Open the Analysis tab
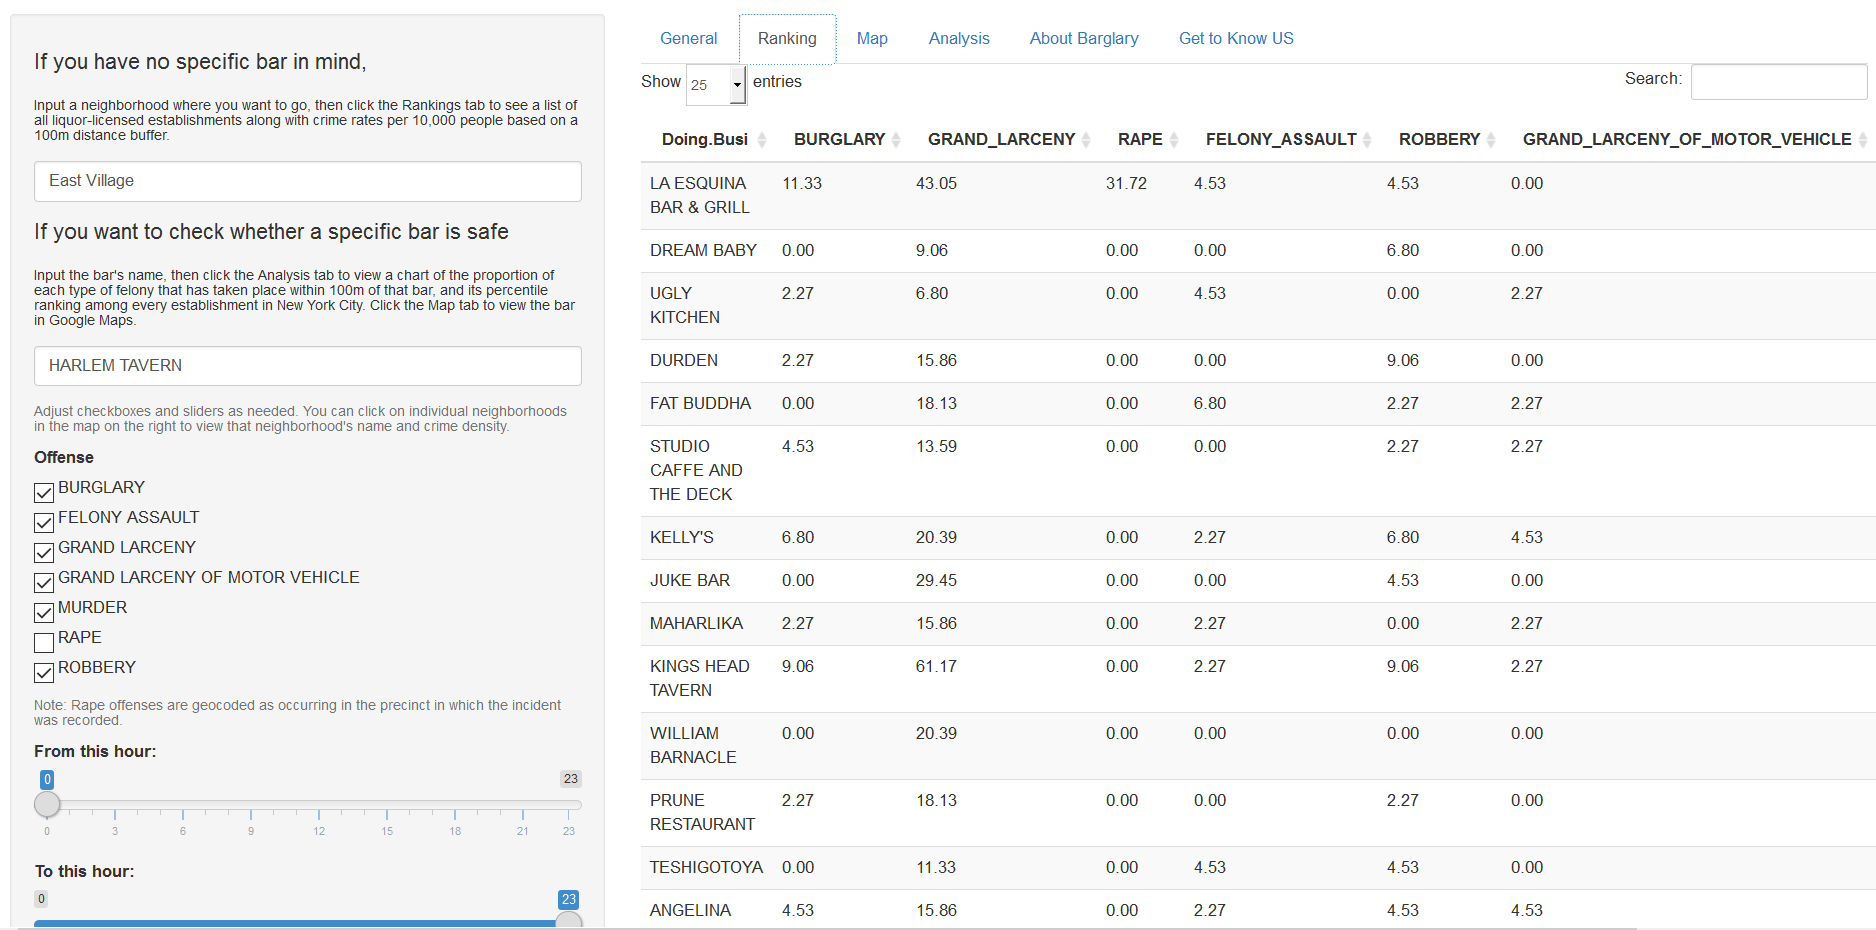The height and width of the screenshot is (930, 1876). click(959, 39)
